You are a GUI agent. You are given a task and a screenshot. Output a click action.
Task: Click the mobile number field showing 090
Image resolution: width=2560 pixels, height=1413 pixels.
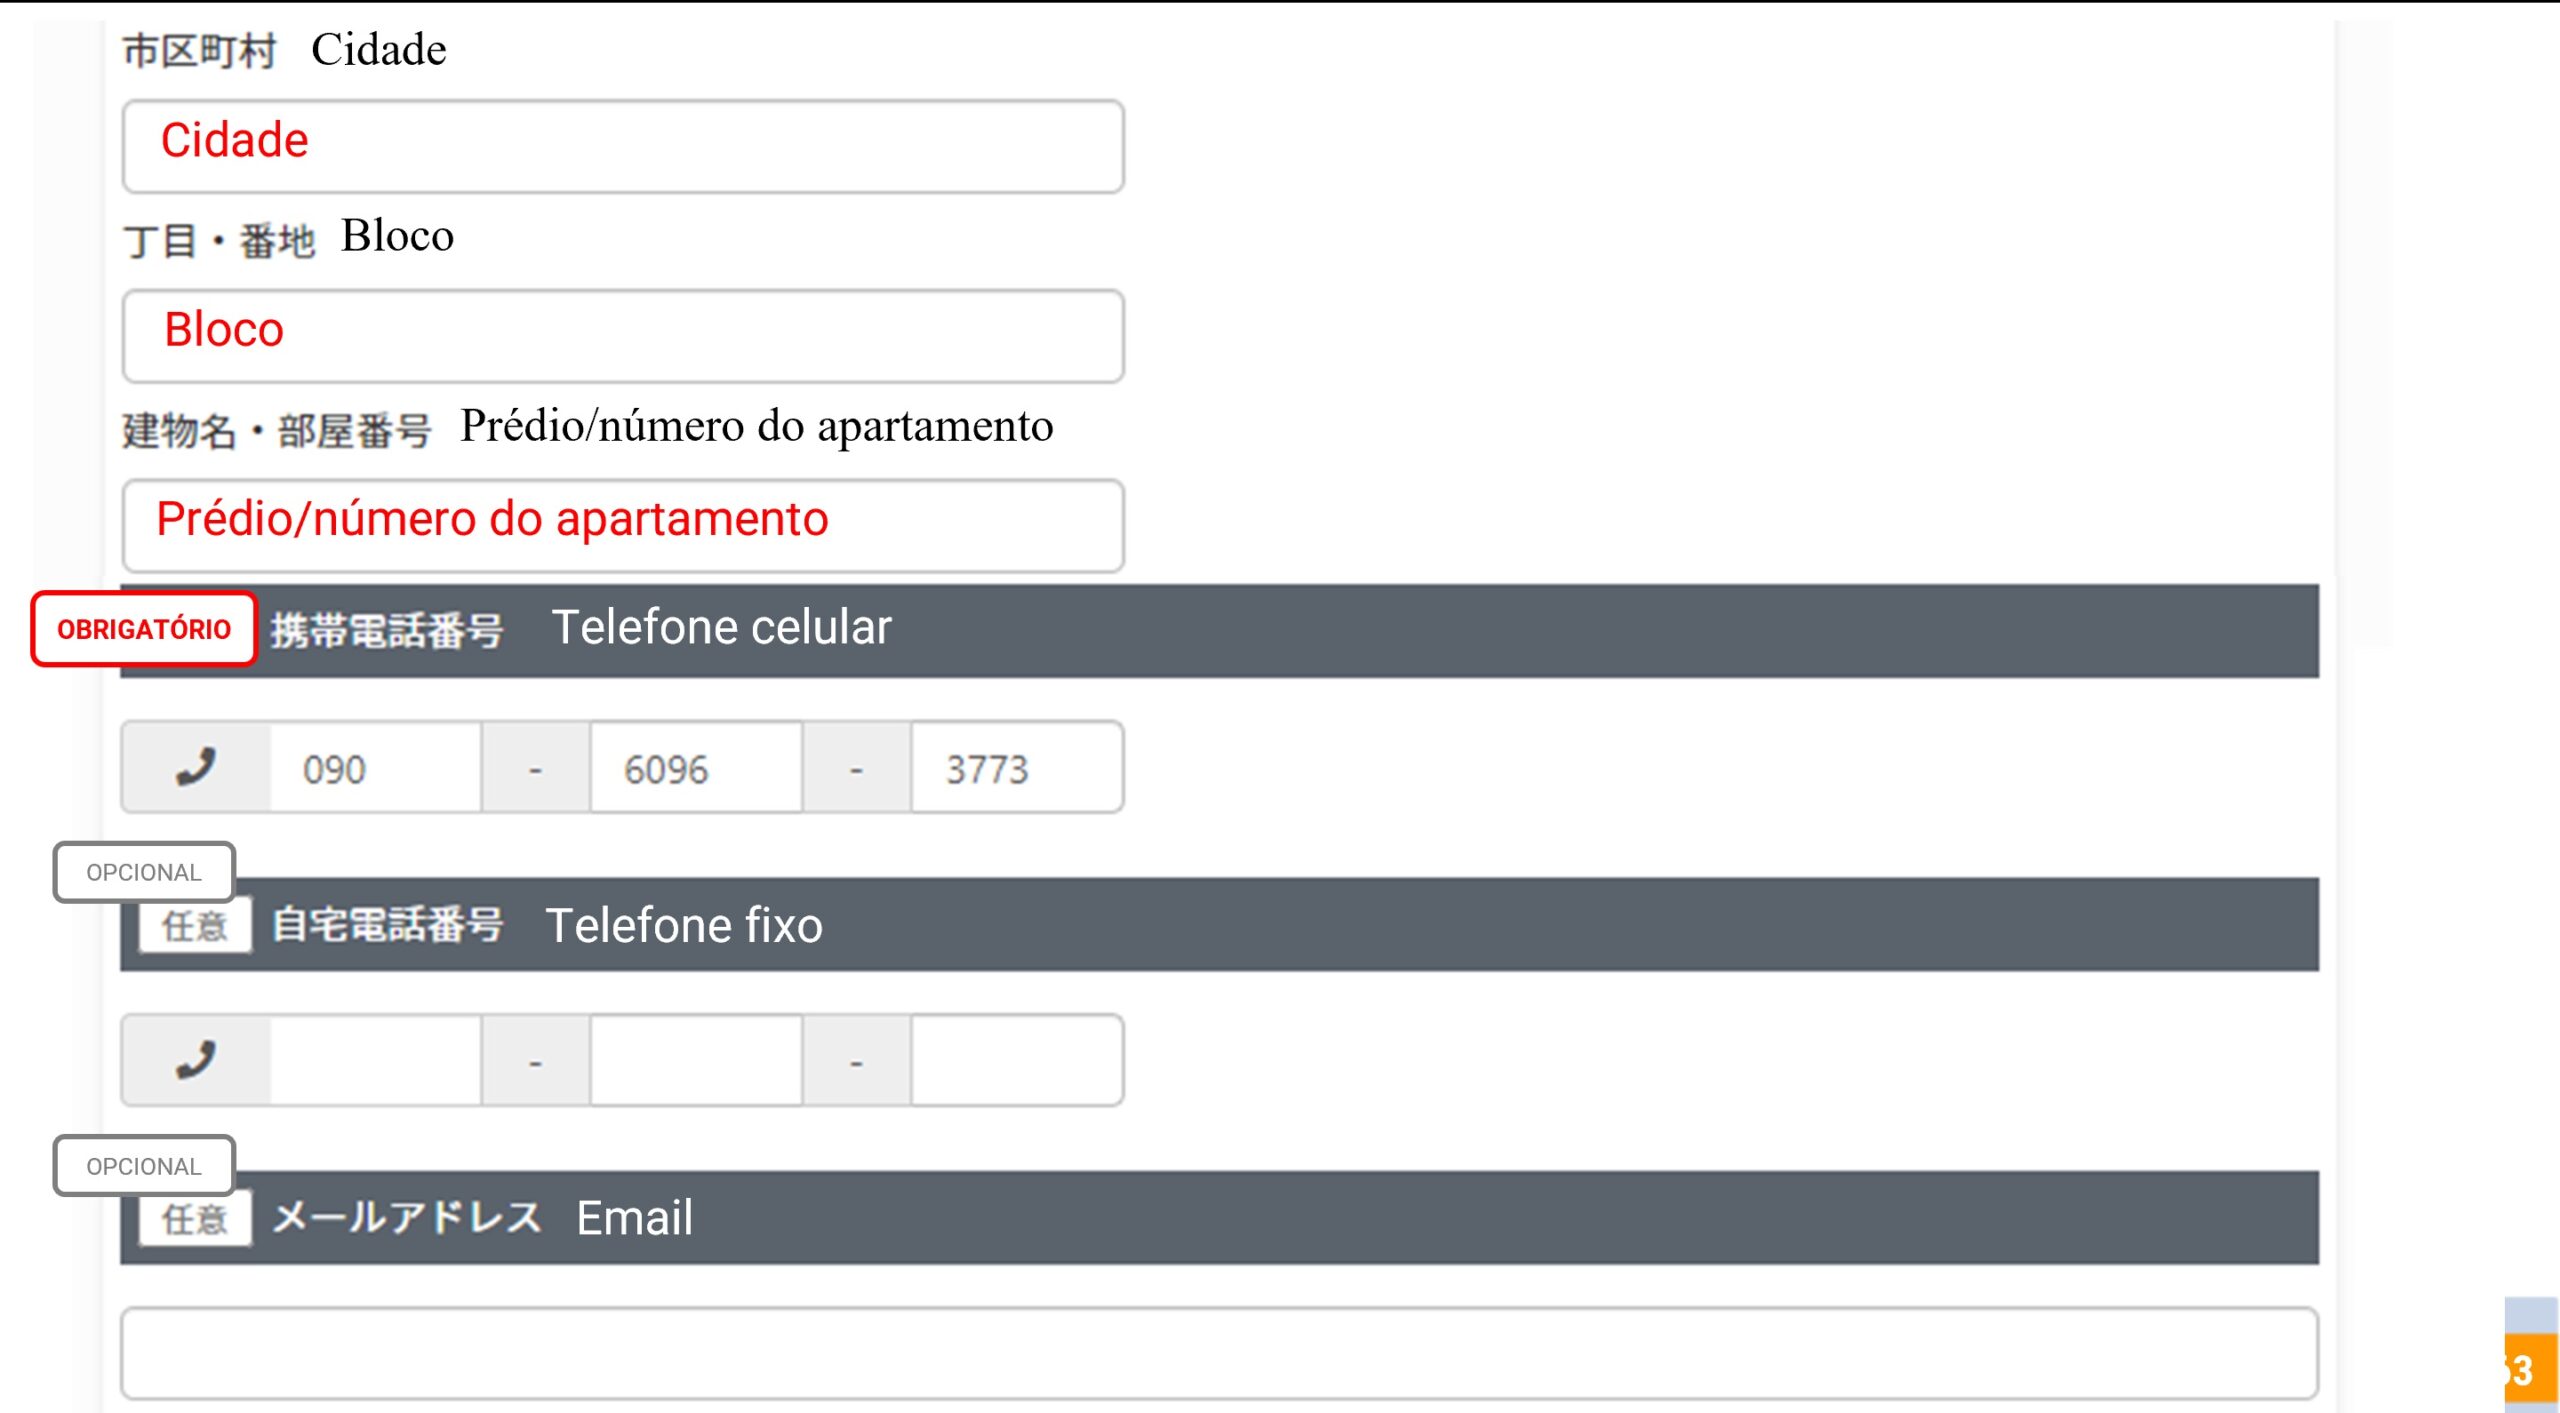375,768
